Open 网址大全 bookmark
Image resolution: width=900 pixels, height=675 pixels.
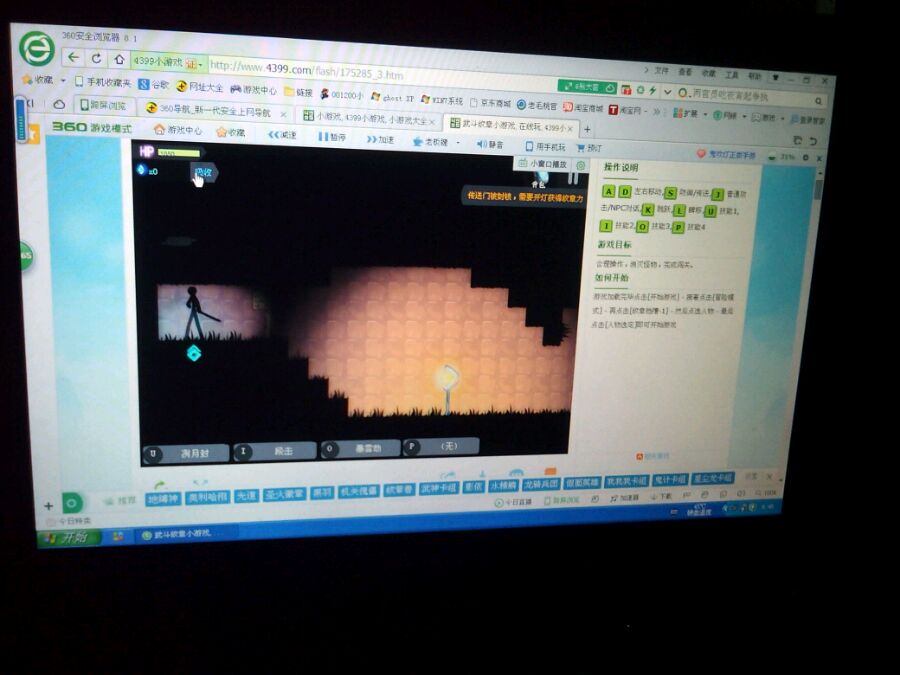(200, 87)
